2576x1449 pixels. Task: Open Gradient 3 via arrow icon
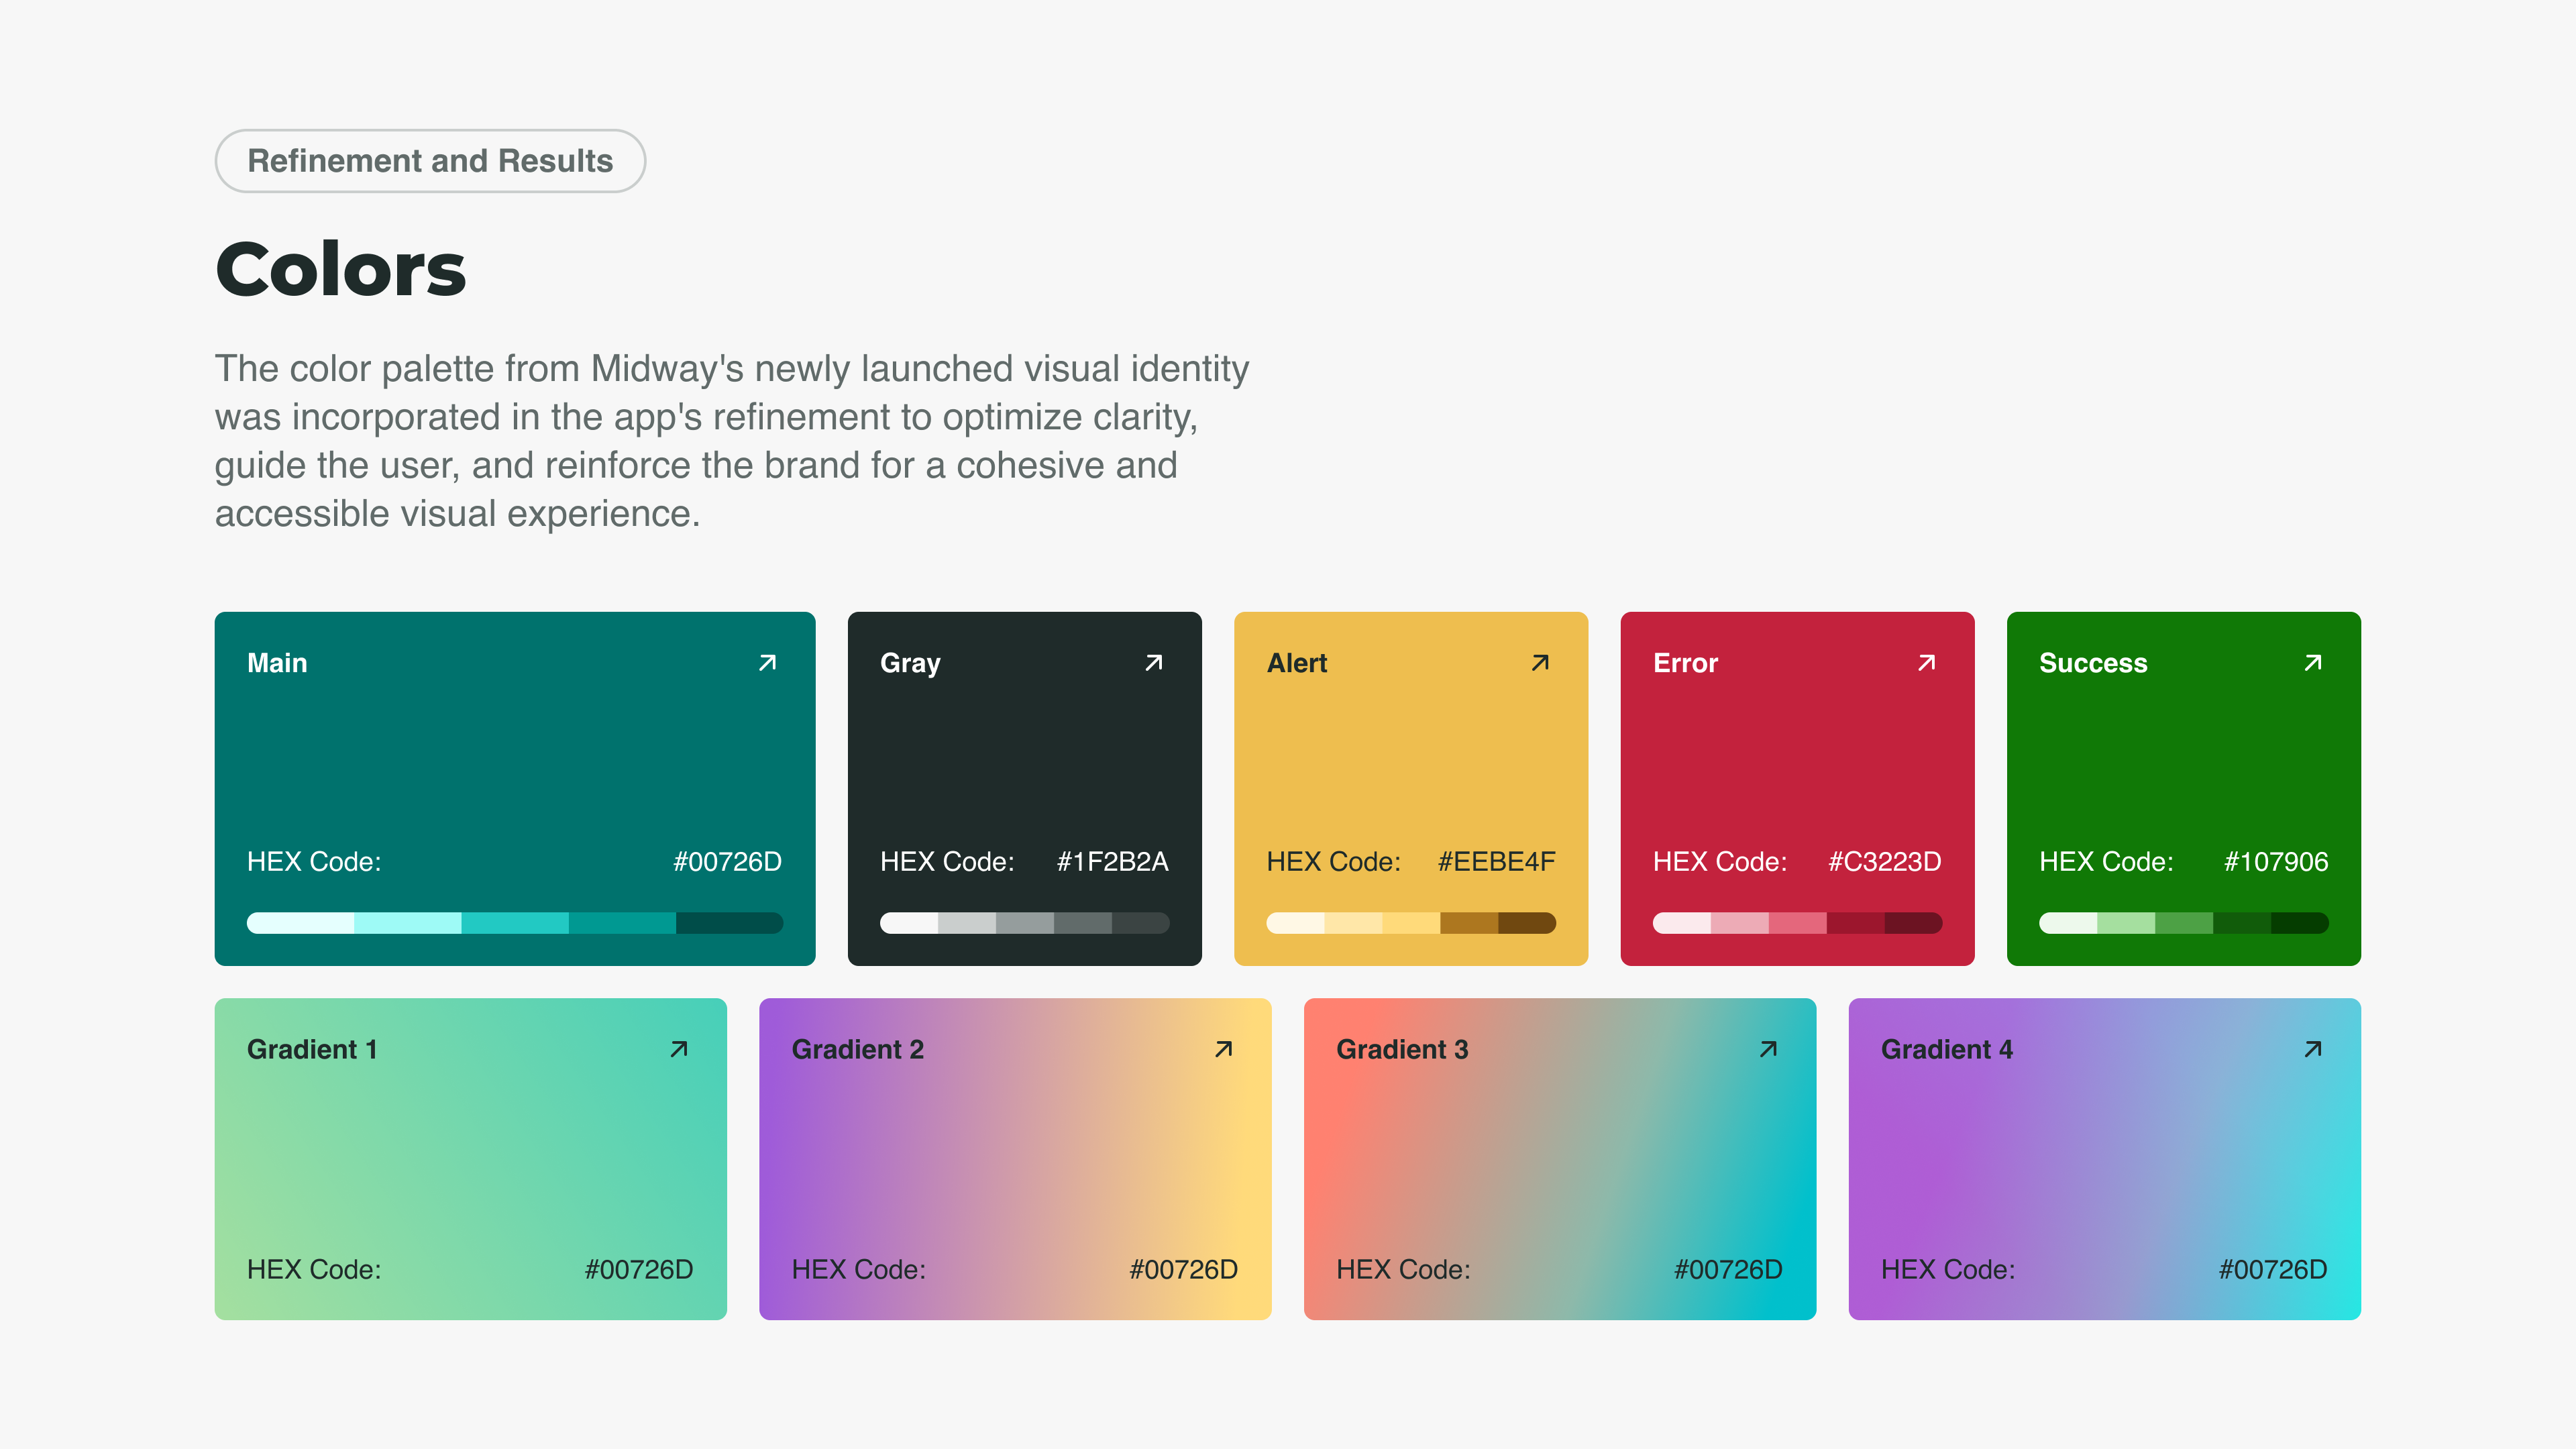pos(1768,1049)
